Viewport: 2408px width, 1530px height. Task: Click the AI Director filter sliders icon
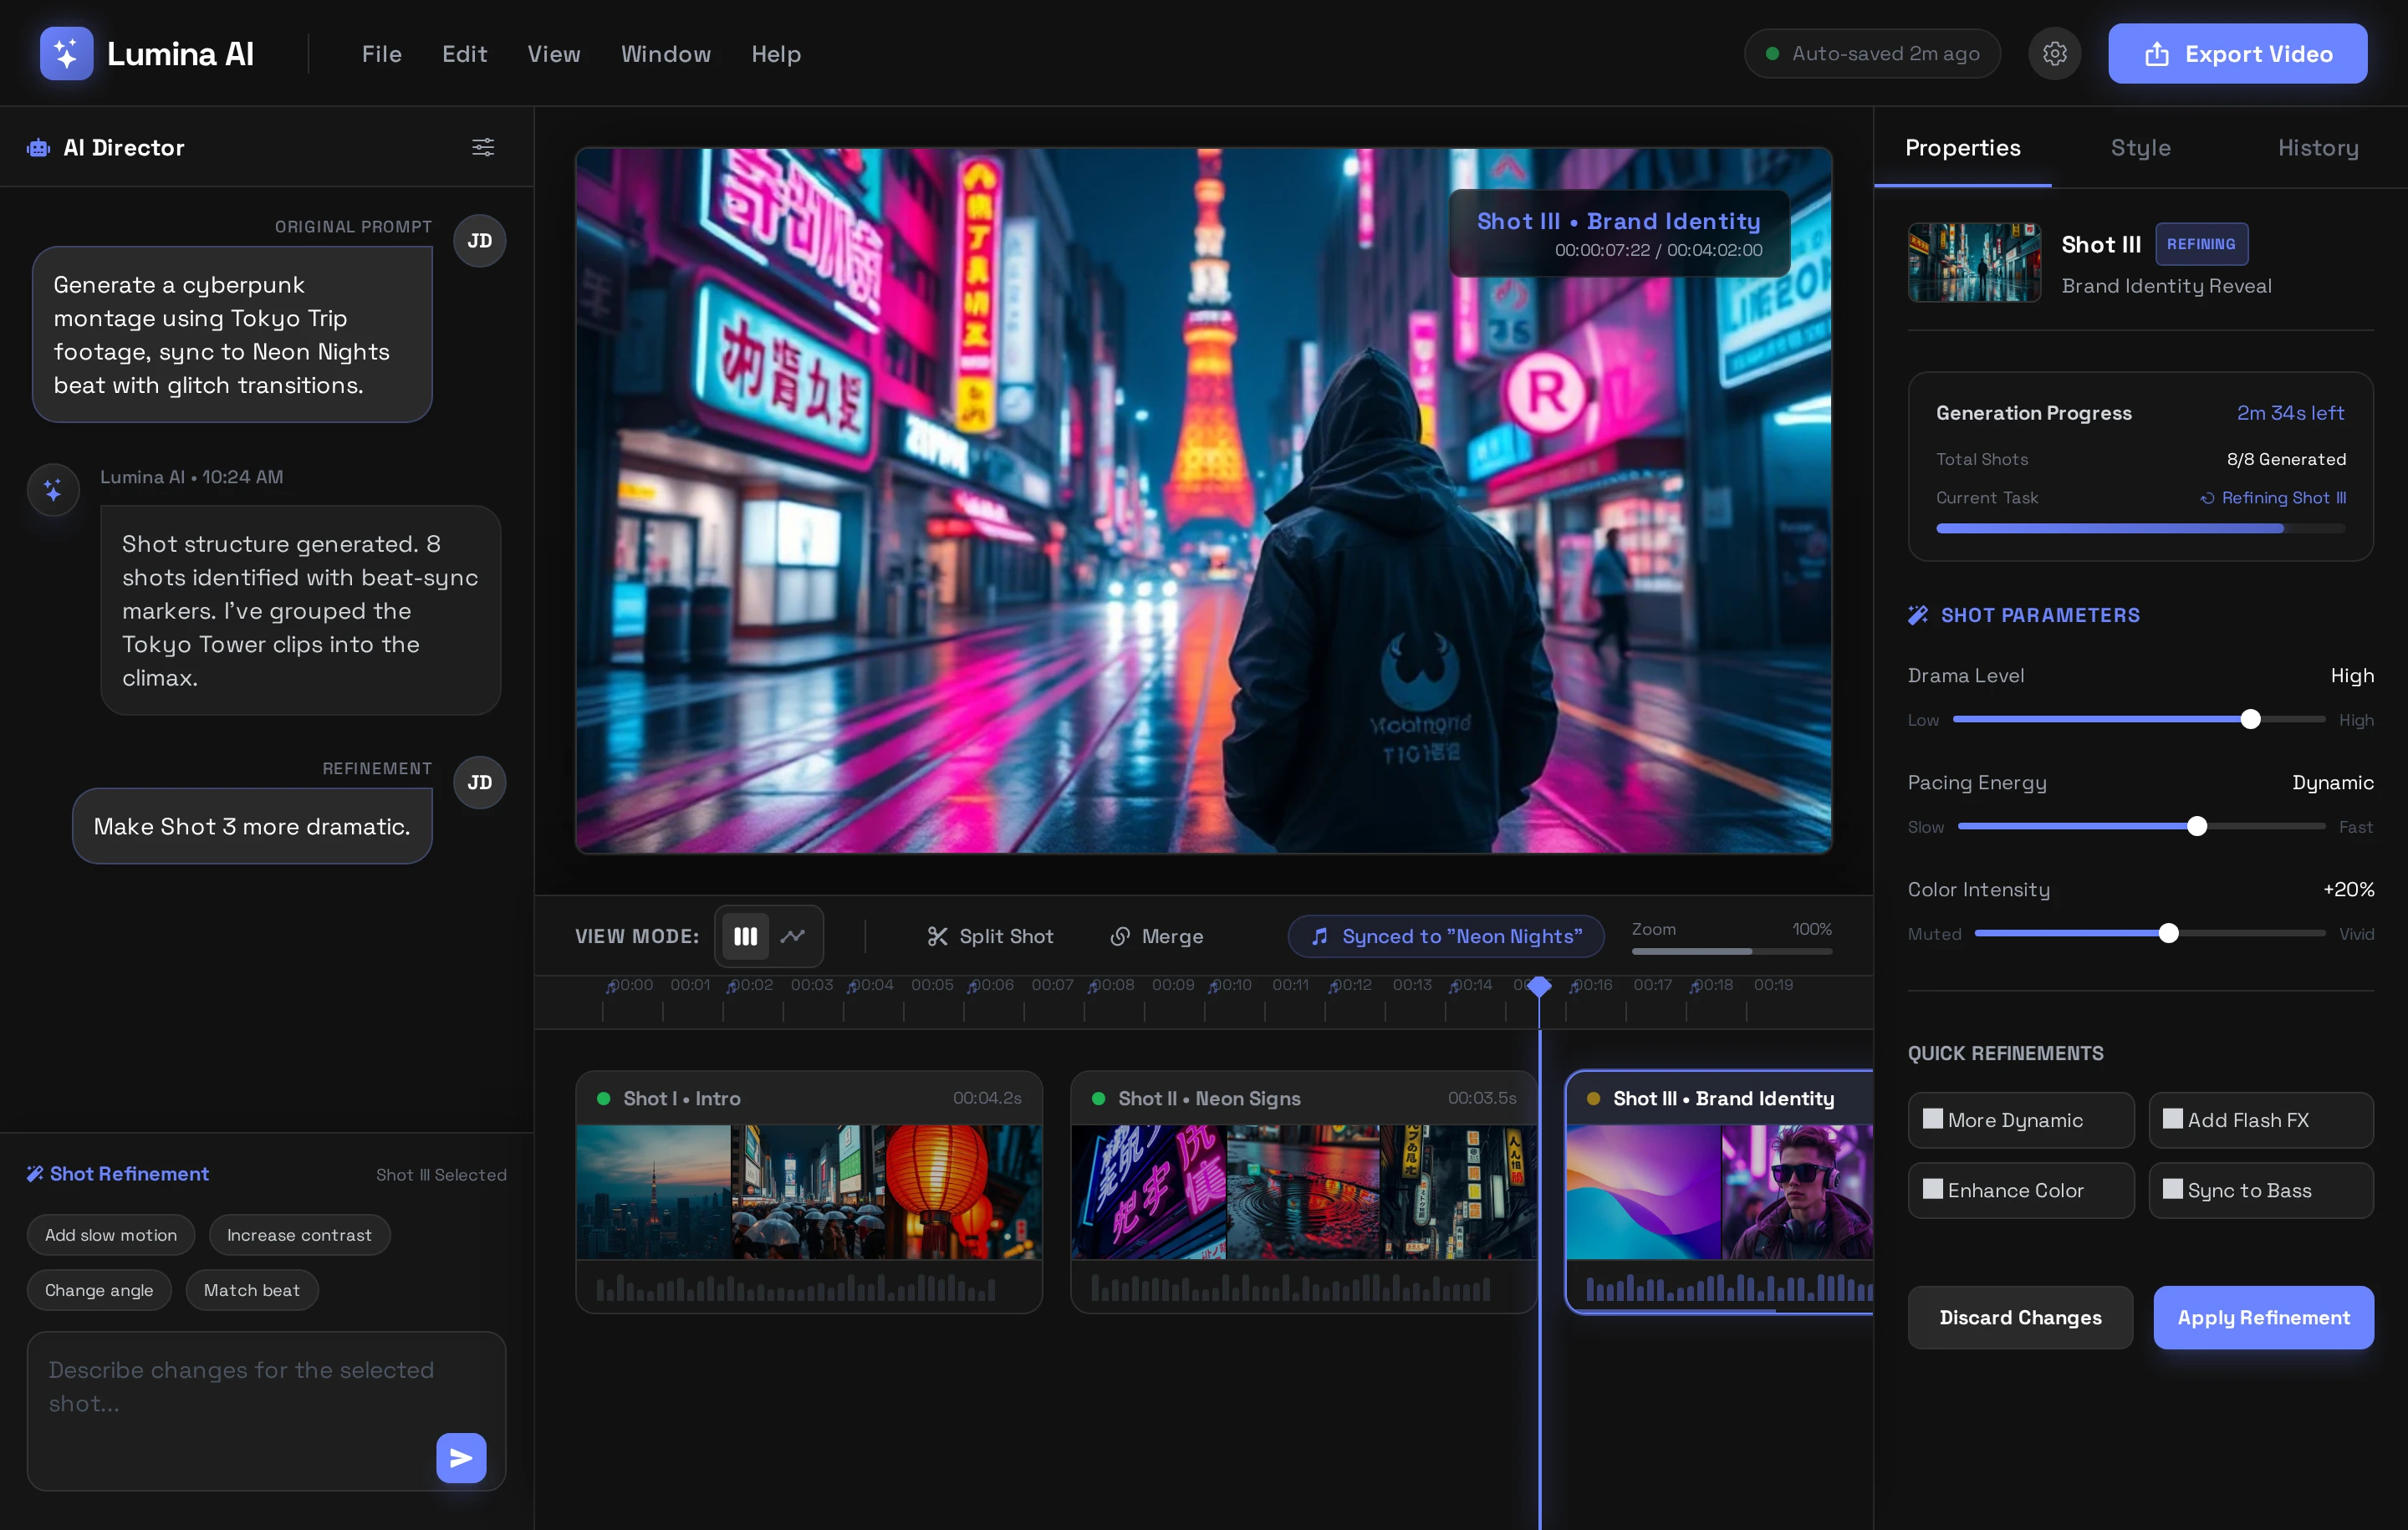[483, 148]
